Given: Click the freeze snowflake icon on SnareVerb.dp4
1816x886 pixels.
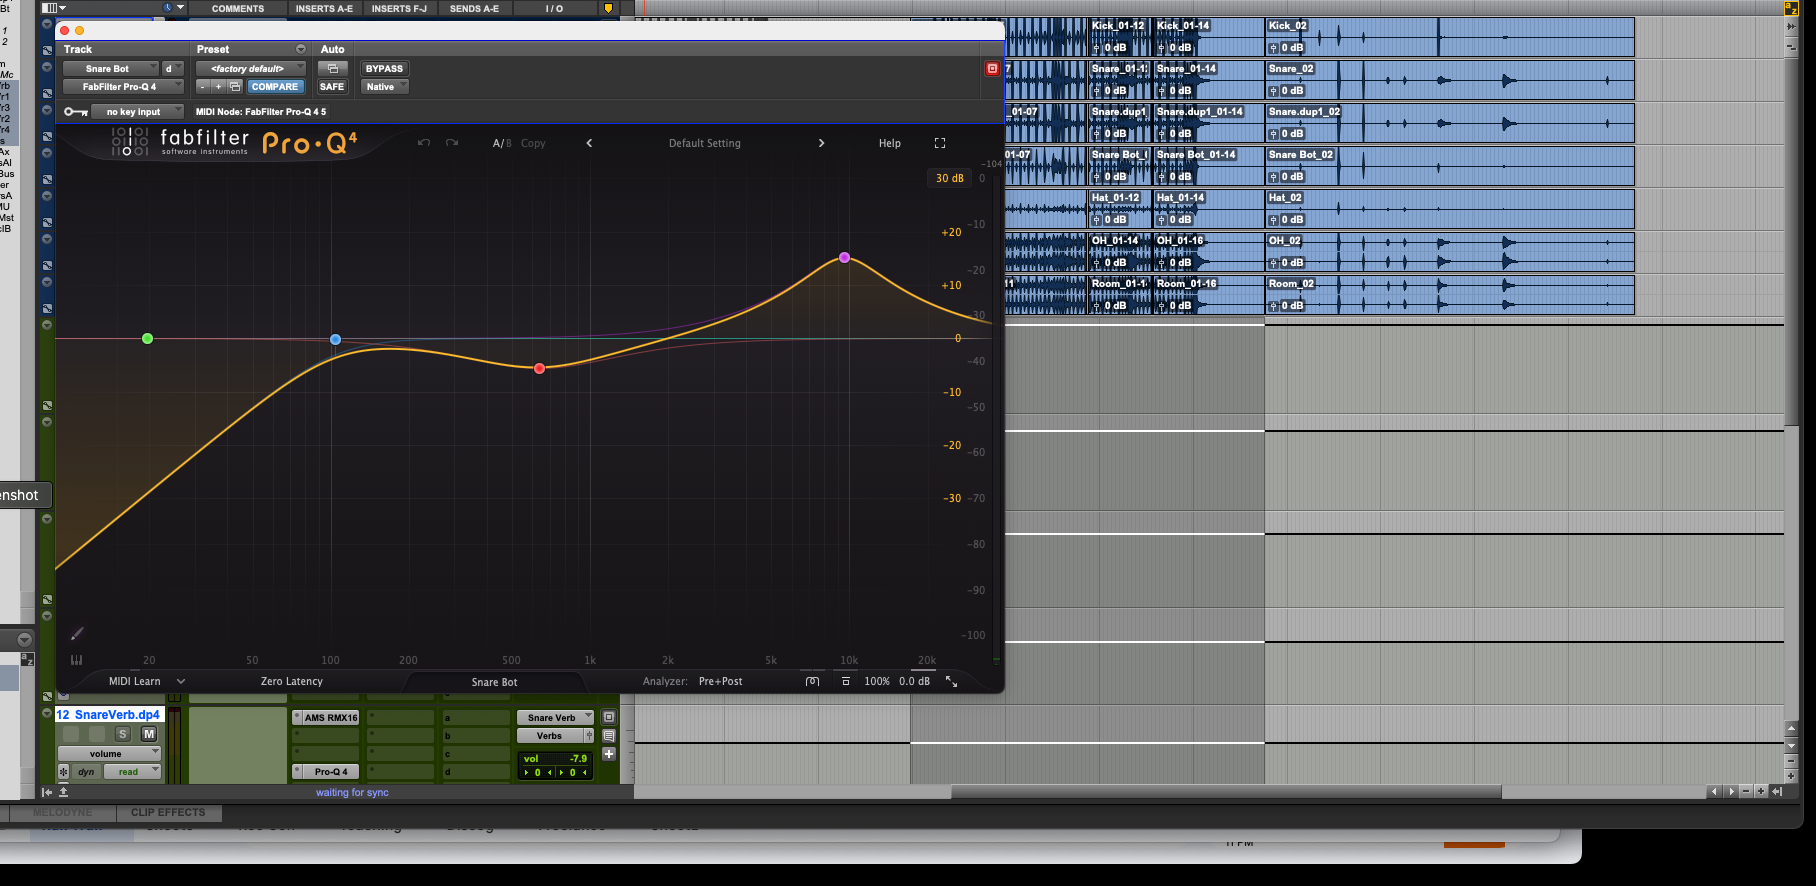Looking at the screenshot, I should coord(64,772).
